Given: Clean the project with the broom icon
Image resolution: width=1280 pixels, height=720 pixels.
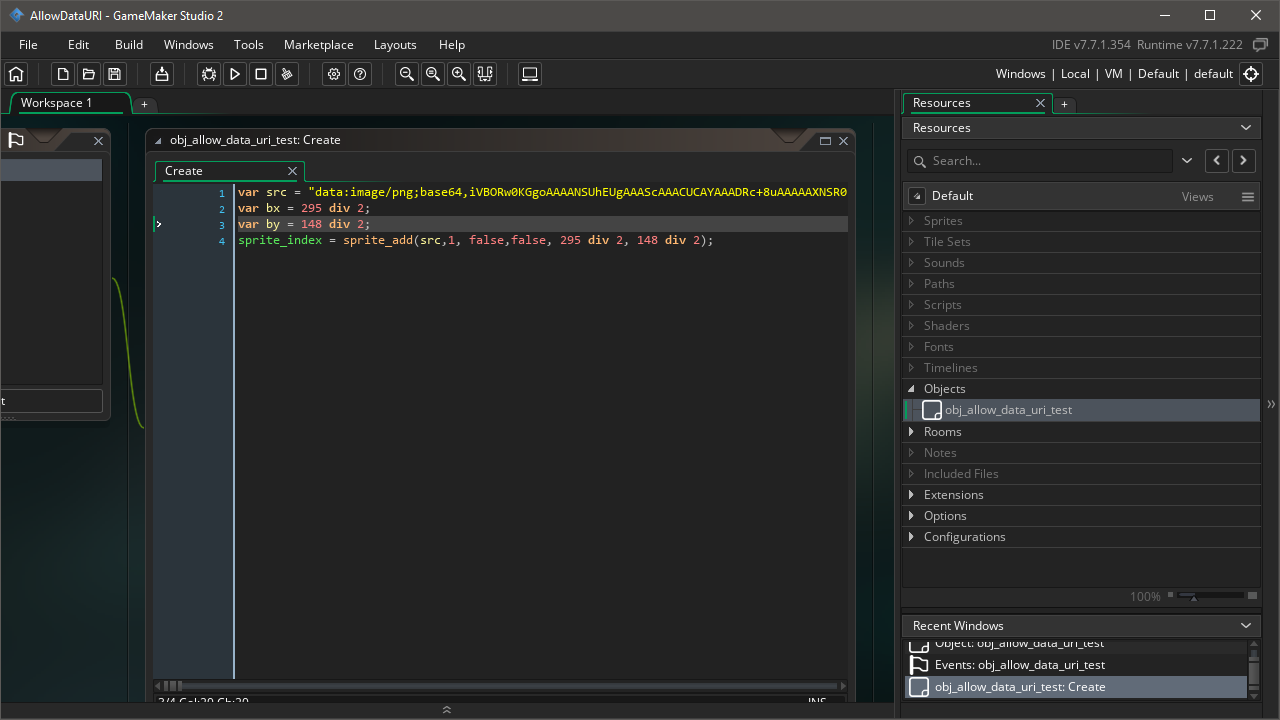Looking at the screenshot, I should click(x=286, y=74).
